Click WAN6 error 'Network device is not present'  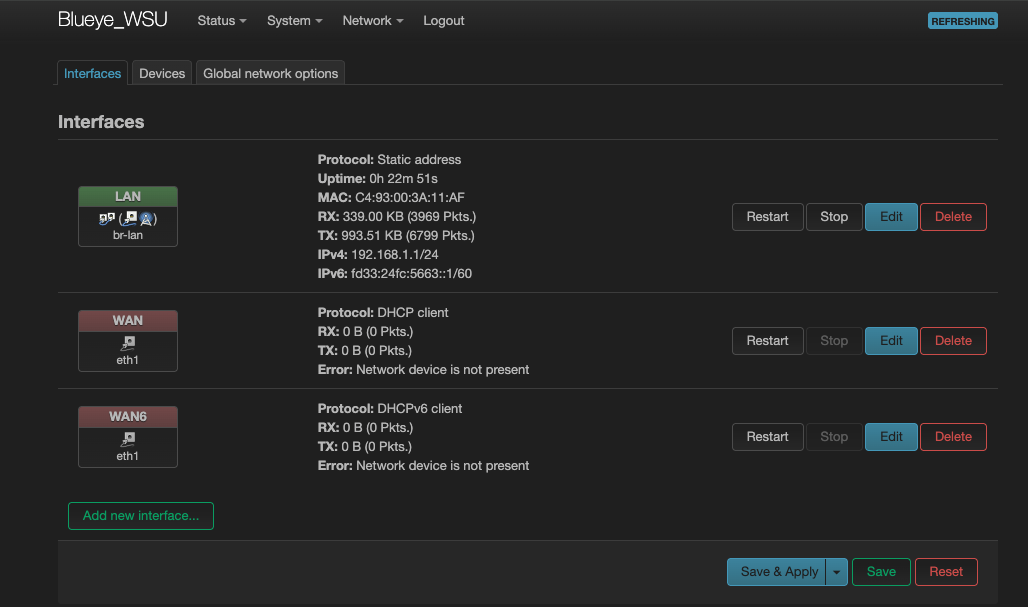443,465
